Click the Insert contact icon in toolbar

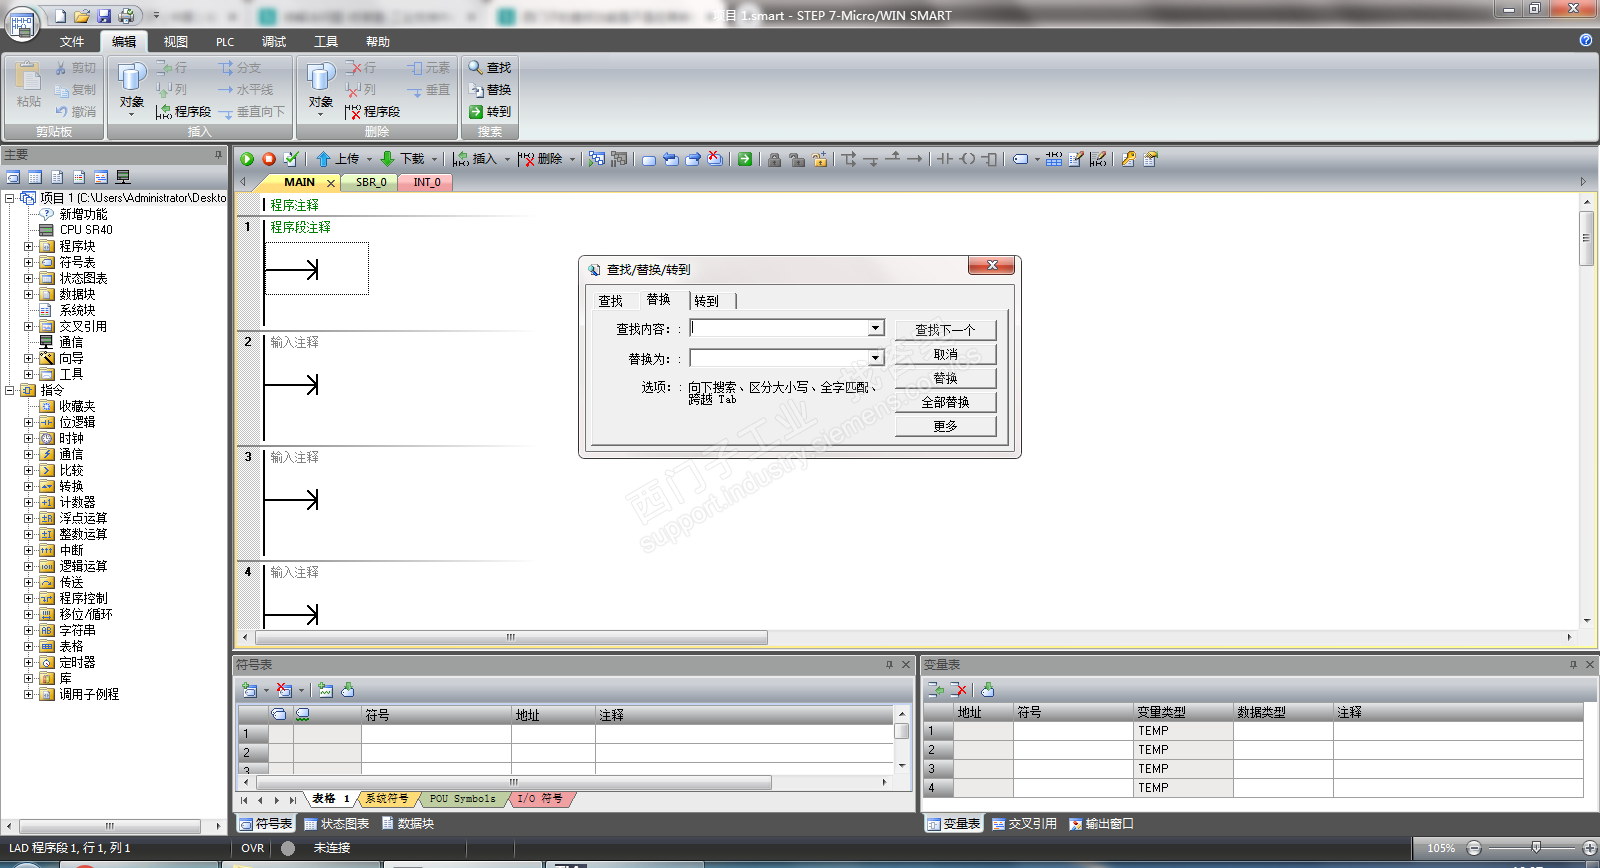pyautogui.click(x=945, y=159)
